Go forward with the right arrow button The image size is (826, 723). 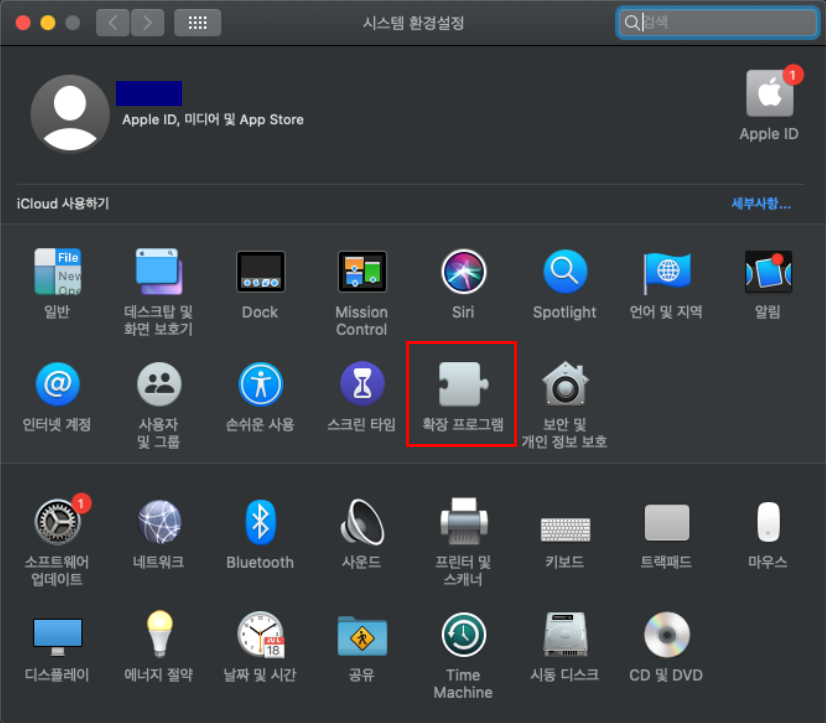tap(147, 23)
